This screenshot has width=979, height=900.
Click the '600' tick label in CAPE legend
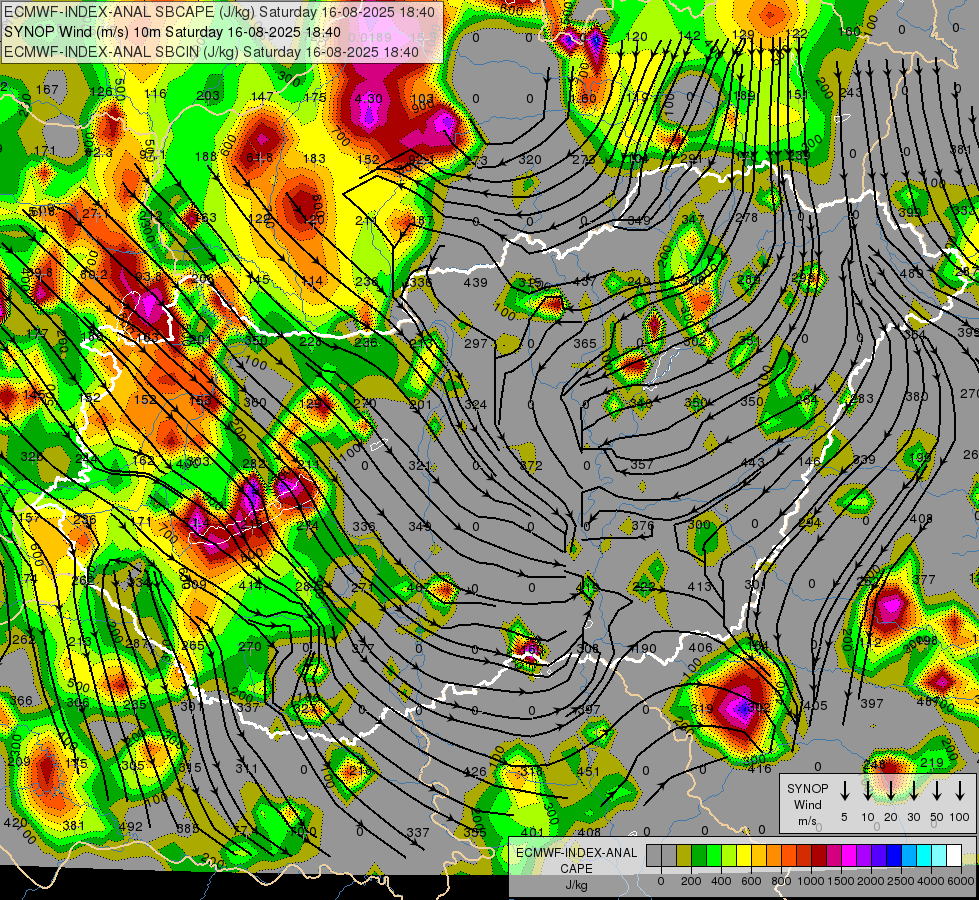[x=751, y=881]
